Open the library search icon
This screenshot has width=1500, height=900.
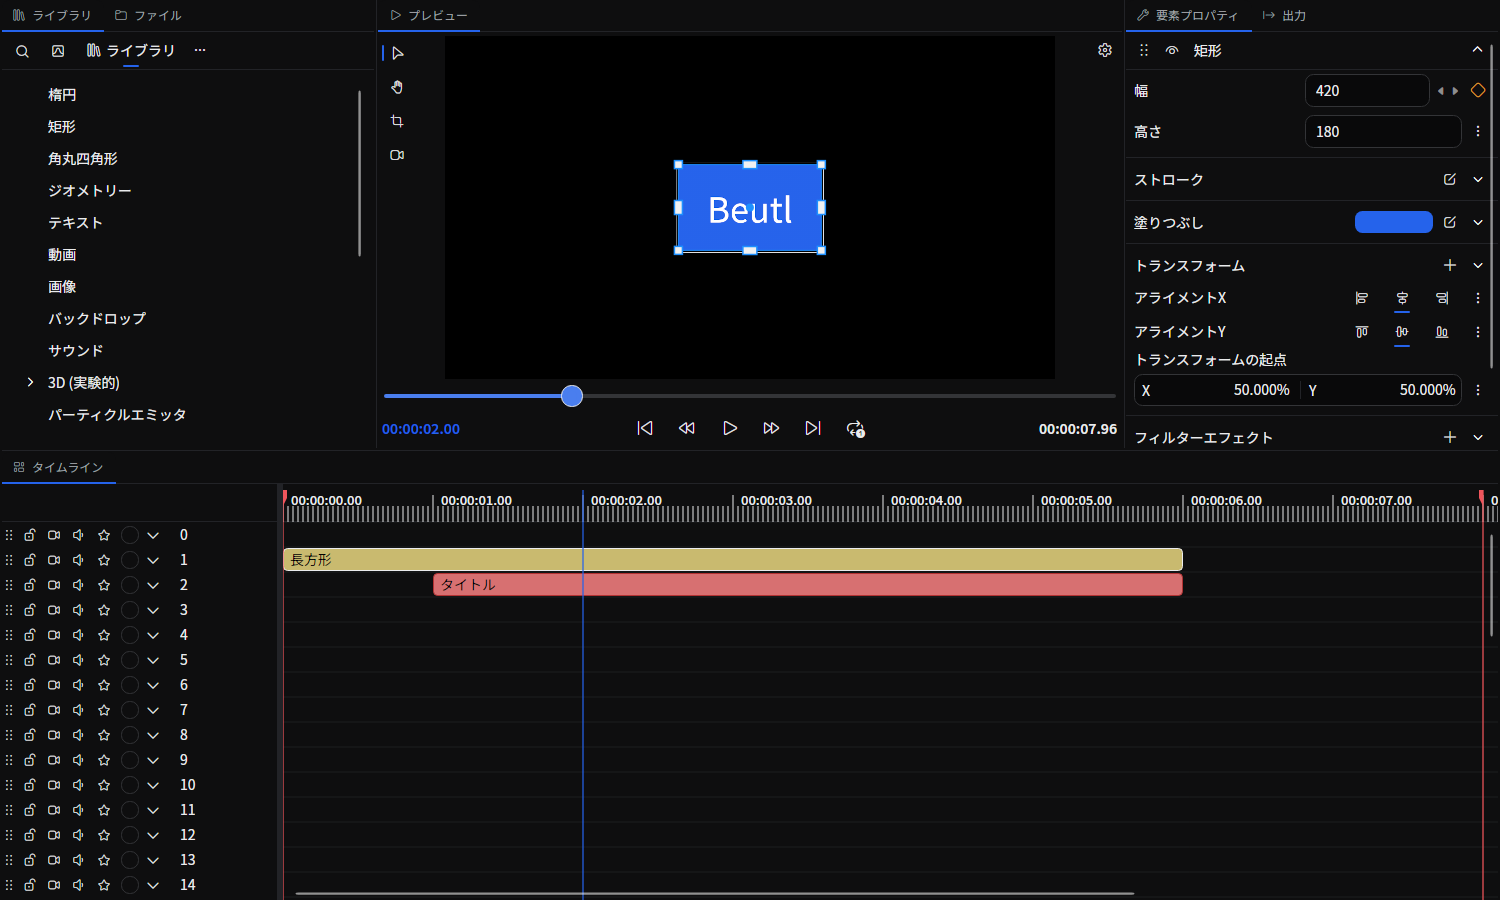pyautogui.click(x=22, y=51)
